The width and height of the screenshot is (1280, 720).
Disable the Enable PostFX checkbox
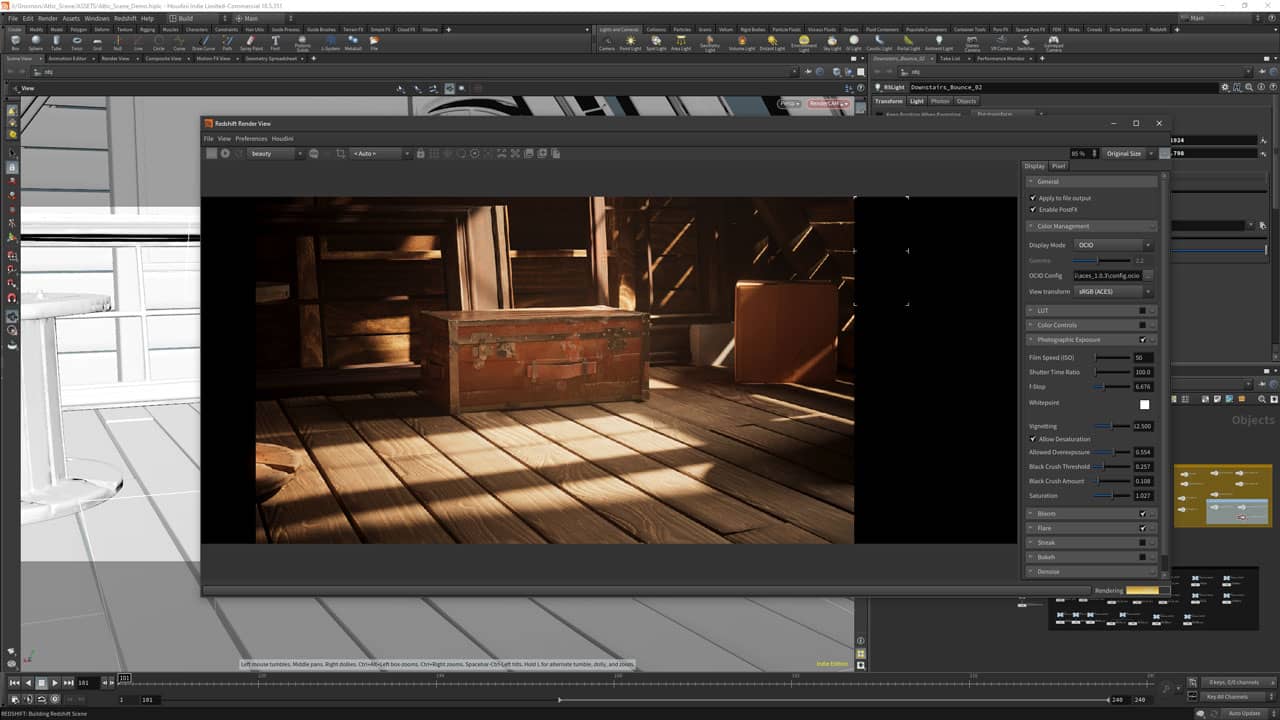point(1033,210)
